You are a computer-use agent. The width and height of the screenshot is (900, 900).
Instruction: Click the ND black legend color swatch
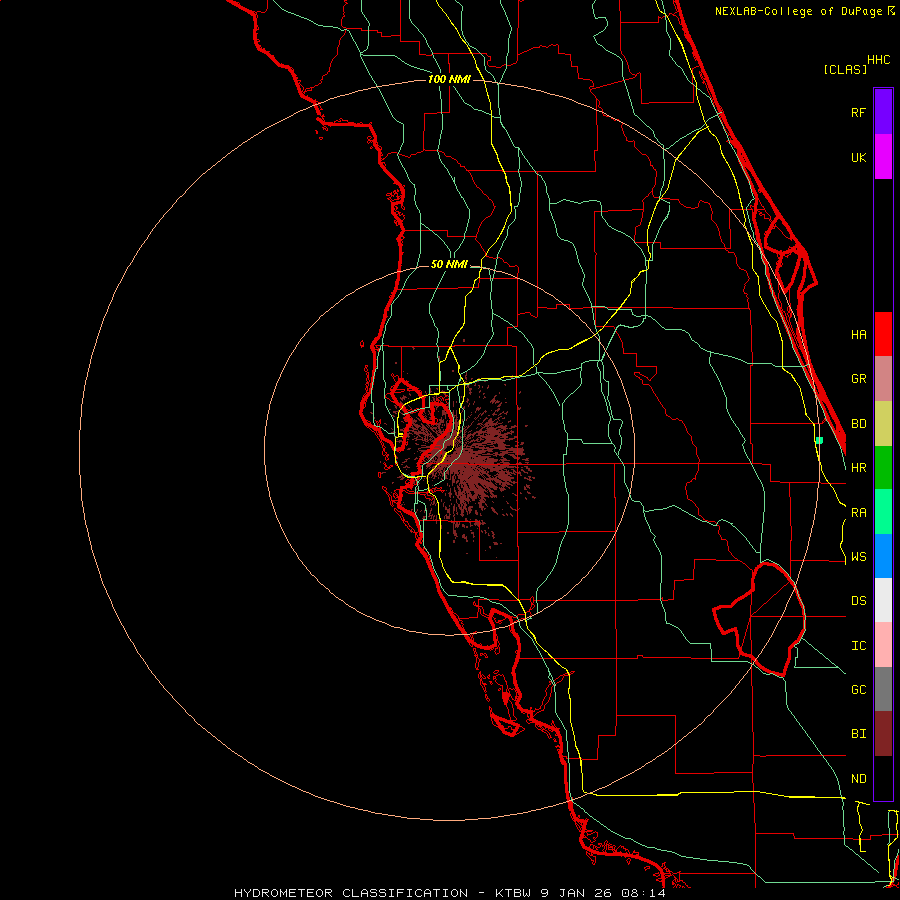(883, 778)
